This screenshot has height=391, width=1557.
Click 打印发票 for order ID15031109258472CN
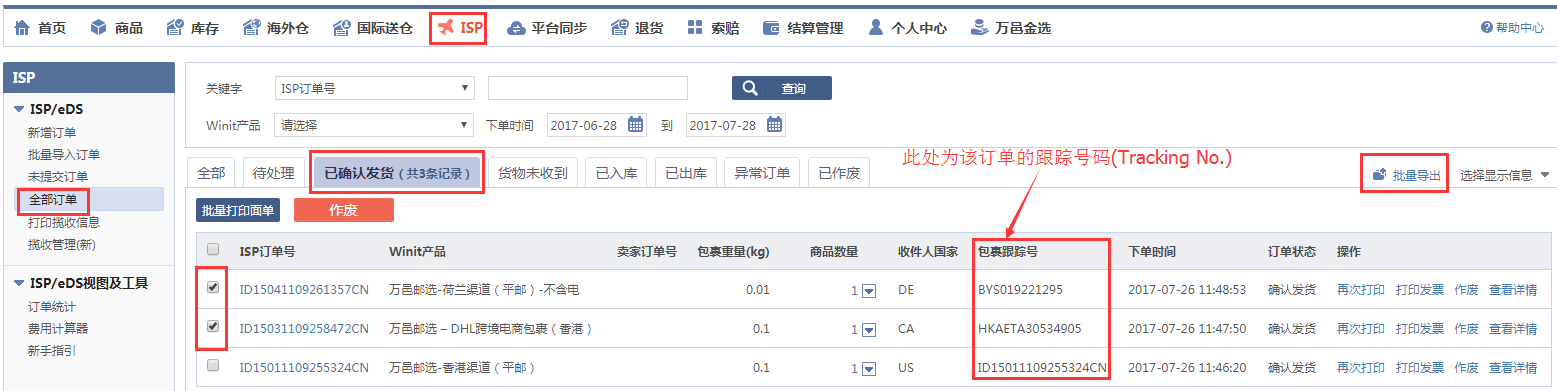pos(1419,328)
